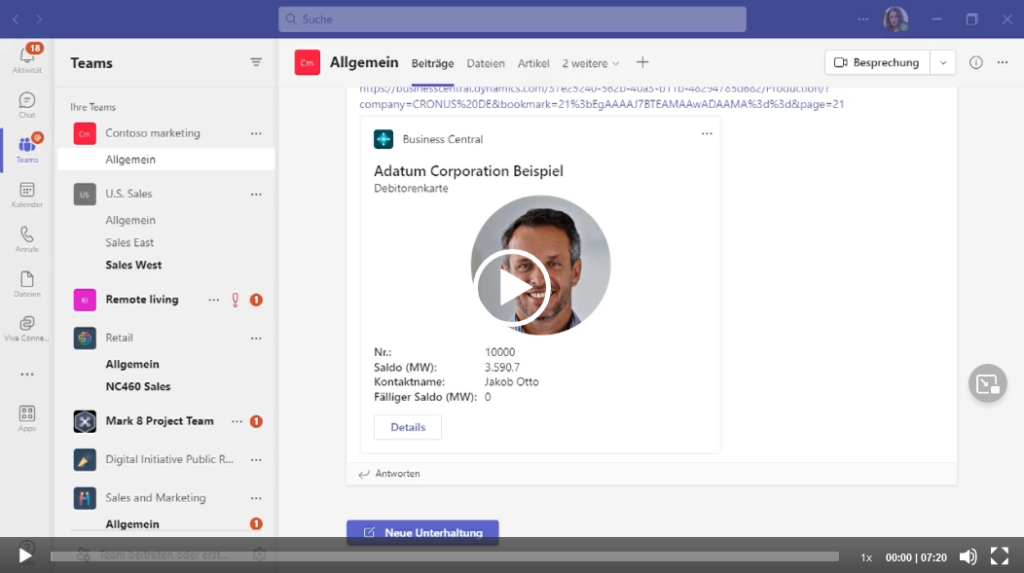This screenshot has height=573, width=1024.
Task: Switch to the Artikel tab
Action: tap(533, 63)
